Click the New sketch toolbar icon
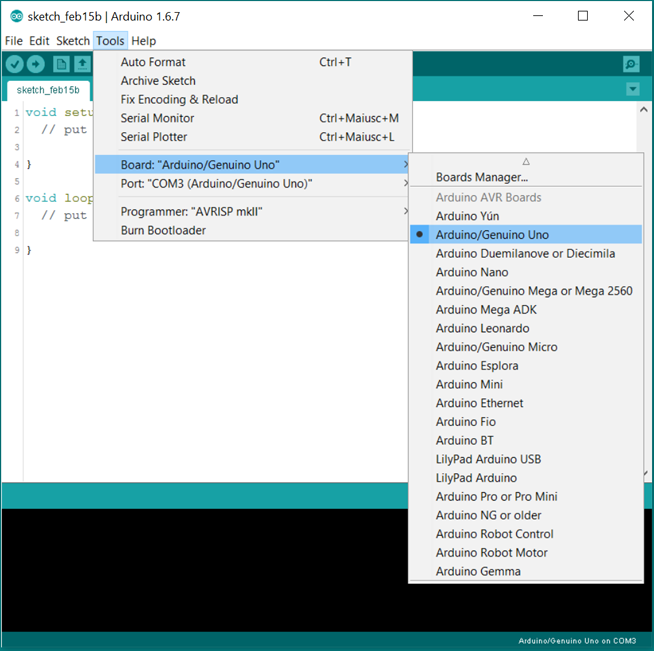Viewport: 654px width, 651px height. click(61, 64)
